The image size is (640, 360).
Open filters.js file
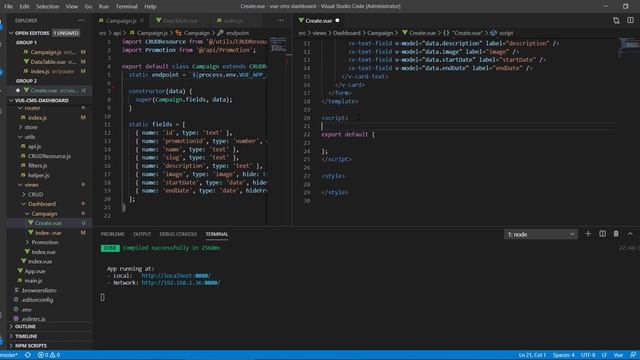38,166
